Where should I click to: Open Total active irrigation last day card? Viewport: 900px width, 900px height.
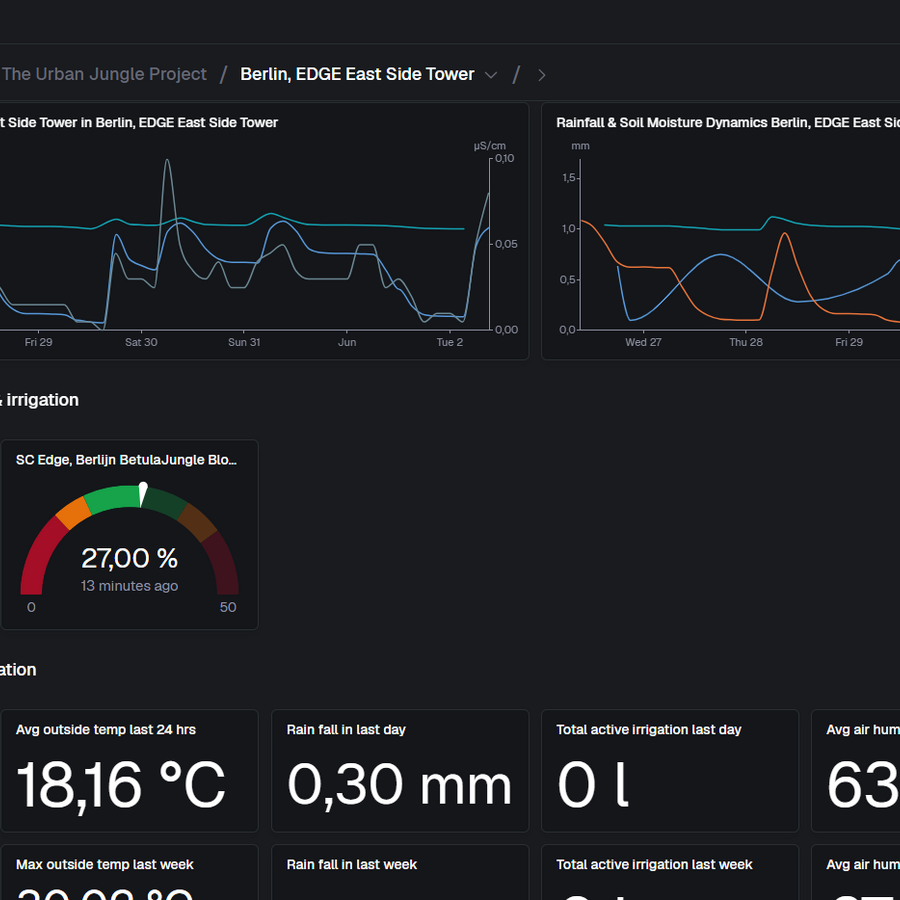[670, 770]
